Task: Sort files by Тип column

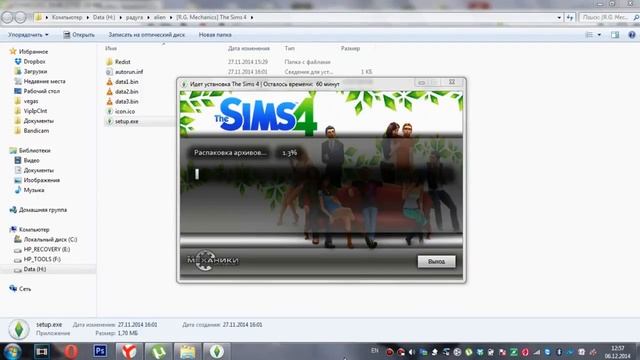Action: [x=289, y=48]
